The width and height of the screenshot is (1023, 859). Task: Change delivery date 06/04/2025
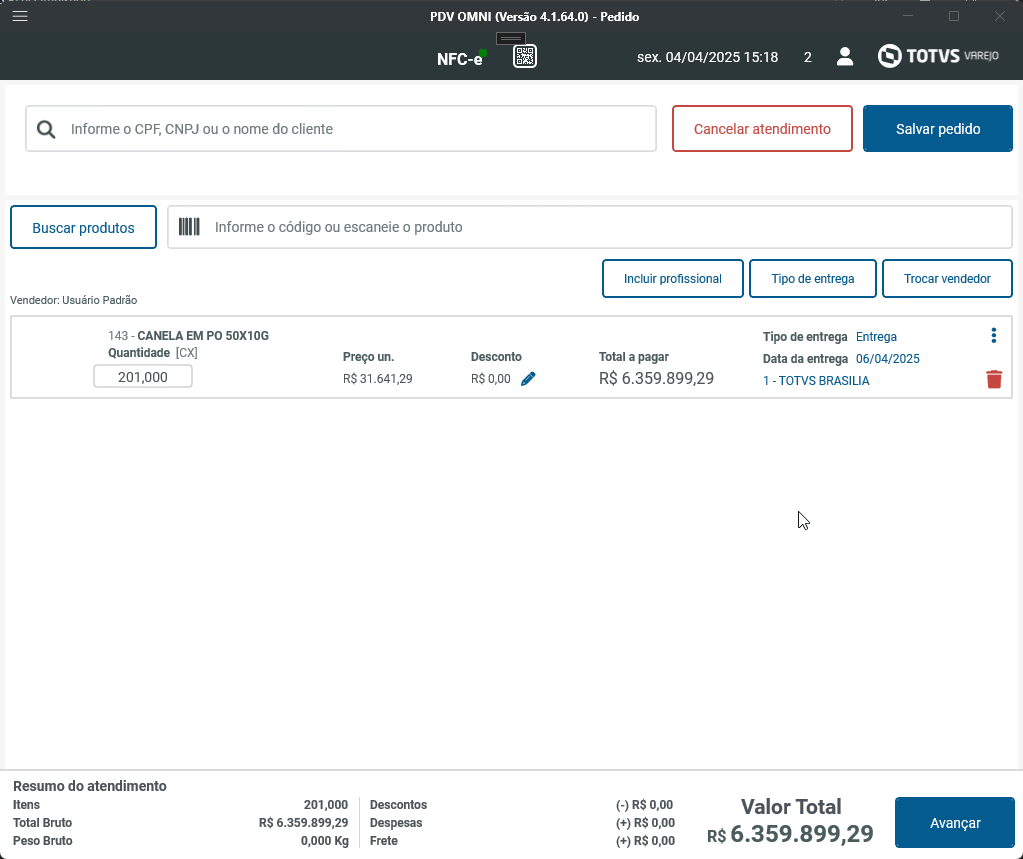[x=888, y=359]
